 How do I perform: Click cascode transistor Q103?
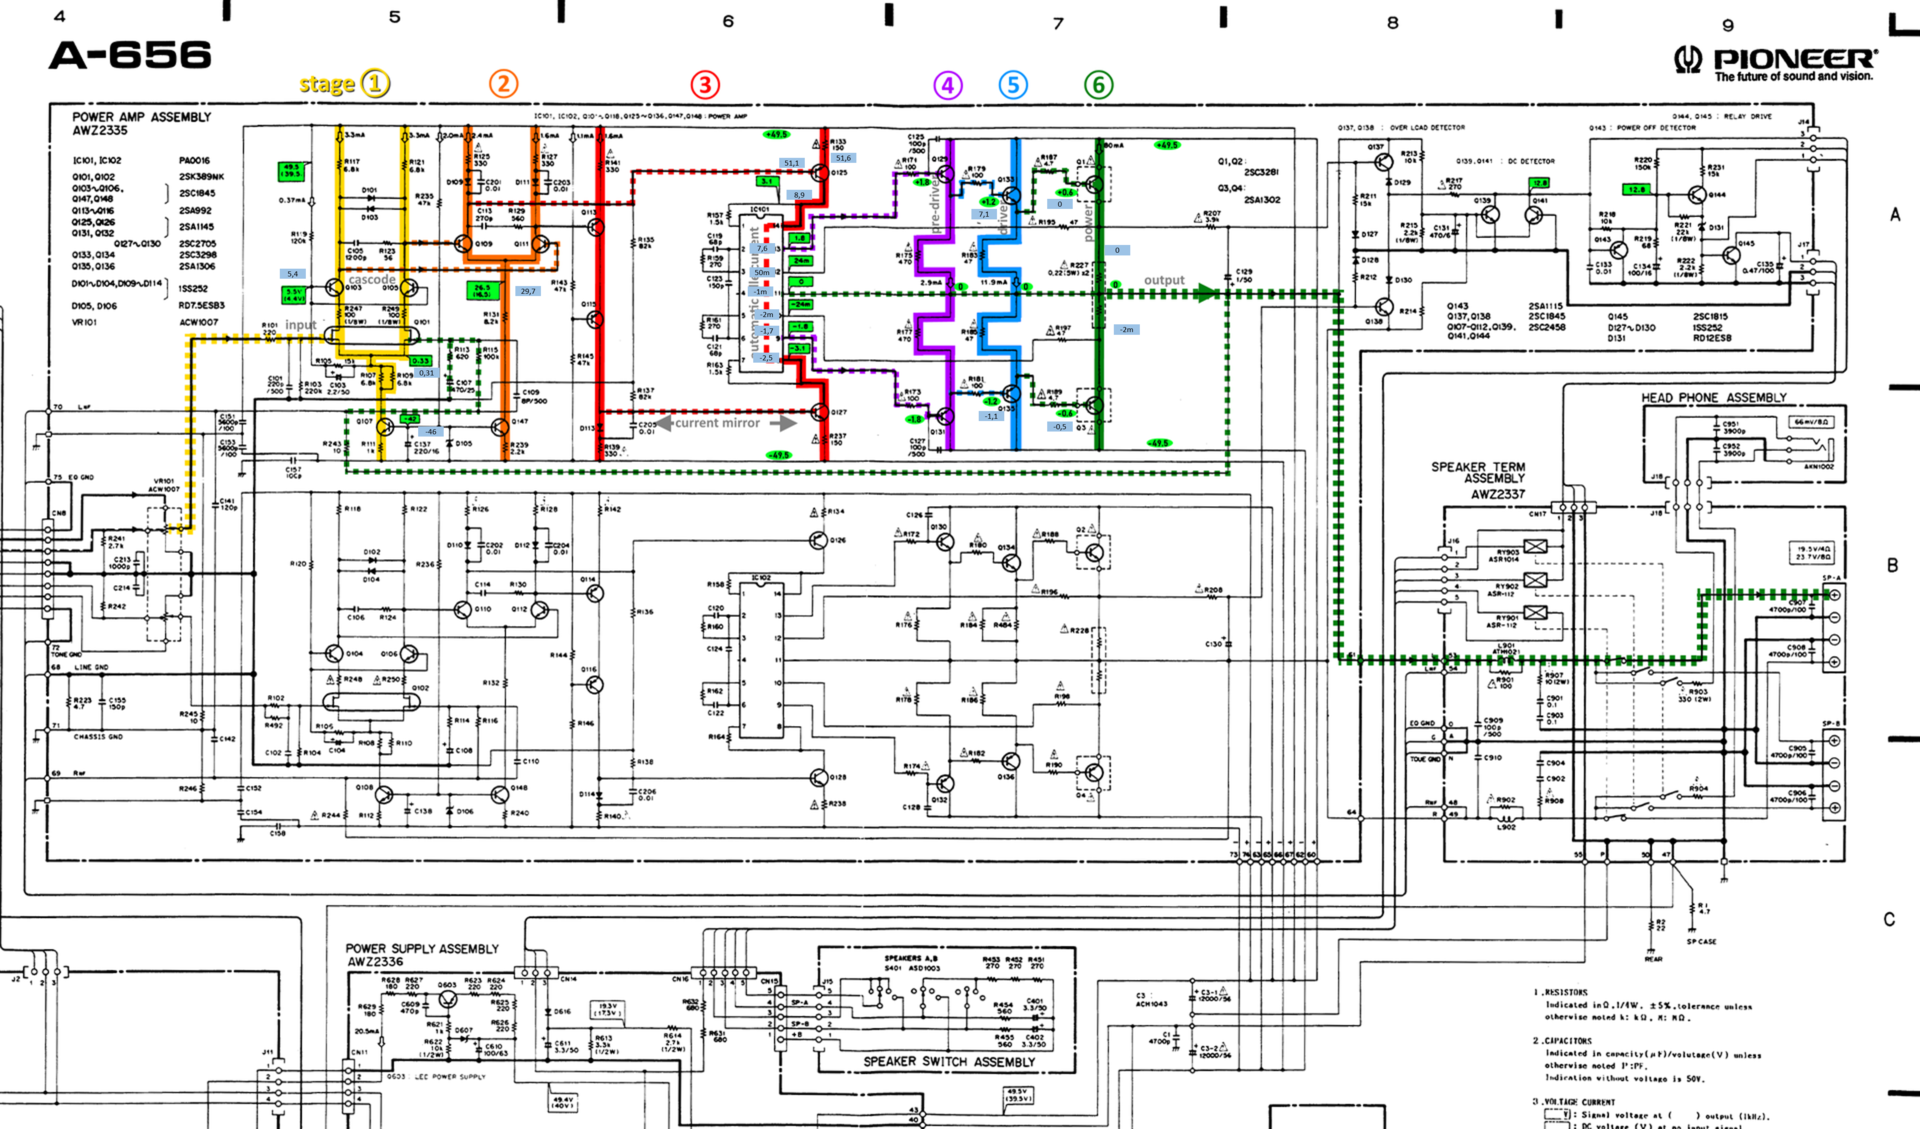pyautogui.click(x=334, y=289)
